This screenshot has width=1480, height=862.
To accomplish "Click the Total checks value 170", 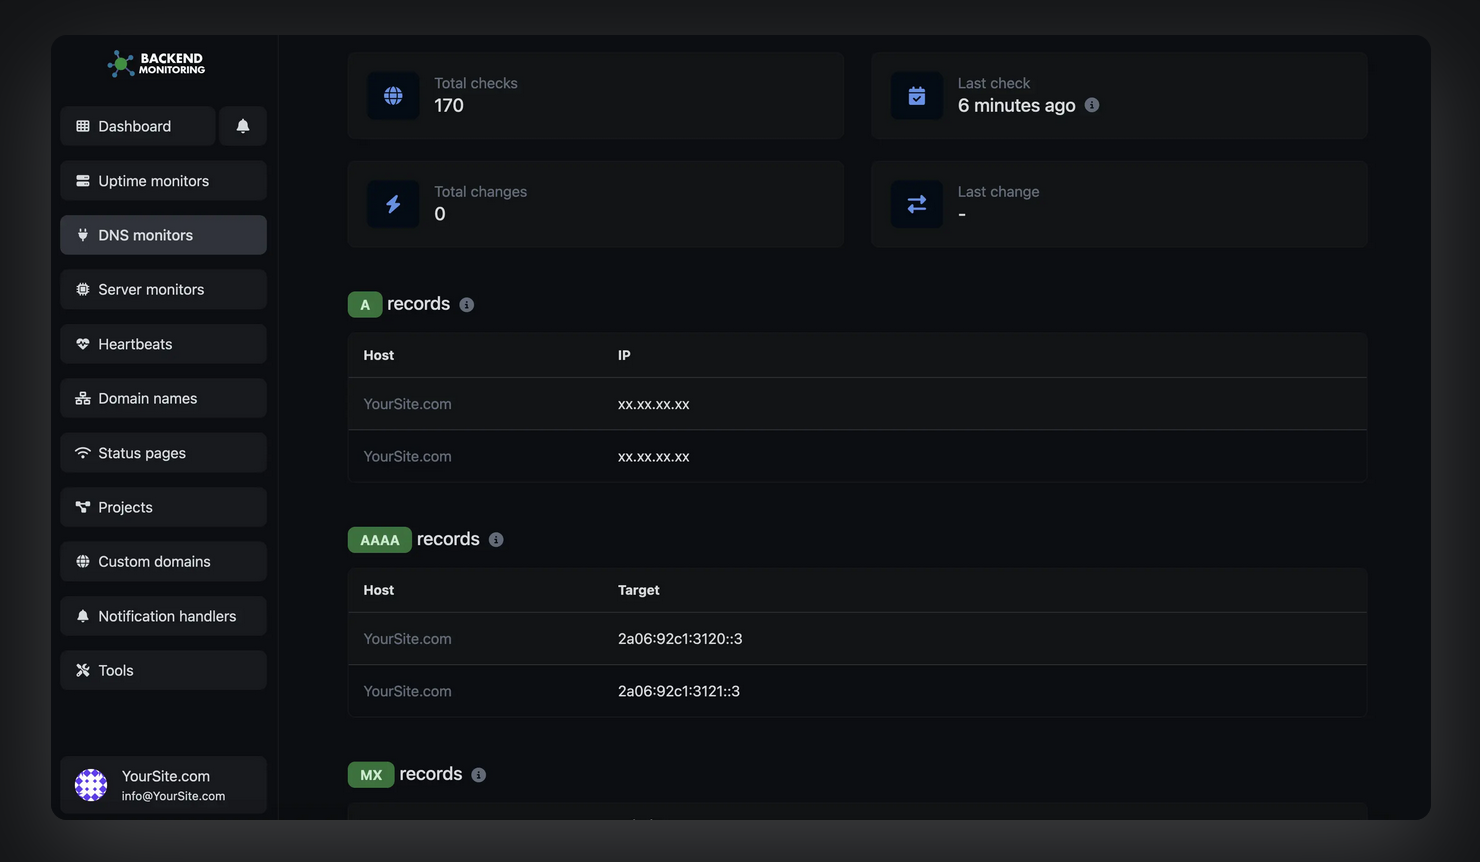I will point(449,106).
